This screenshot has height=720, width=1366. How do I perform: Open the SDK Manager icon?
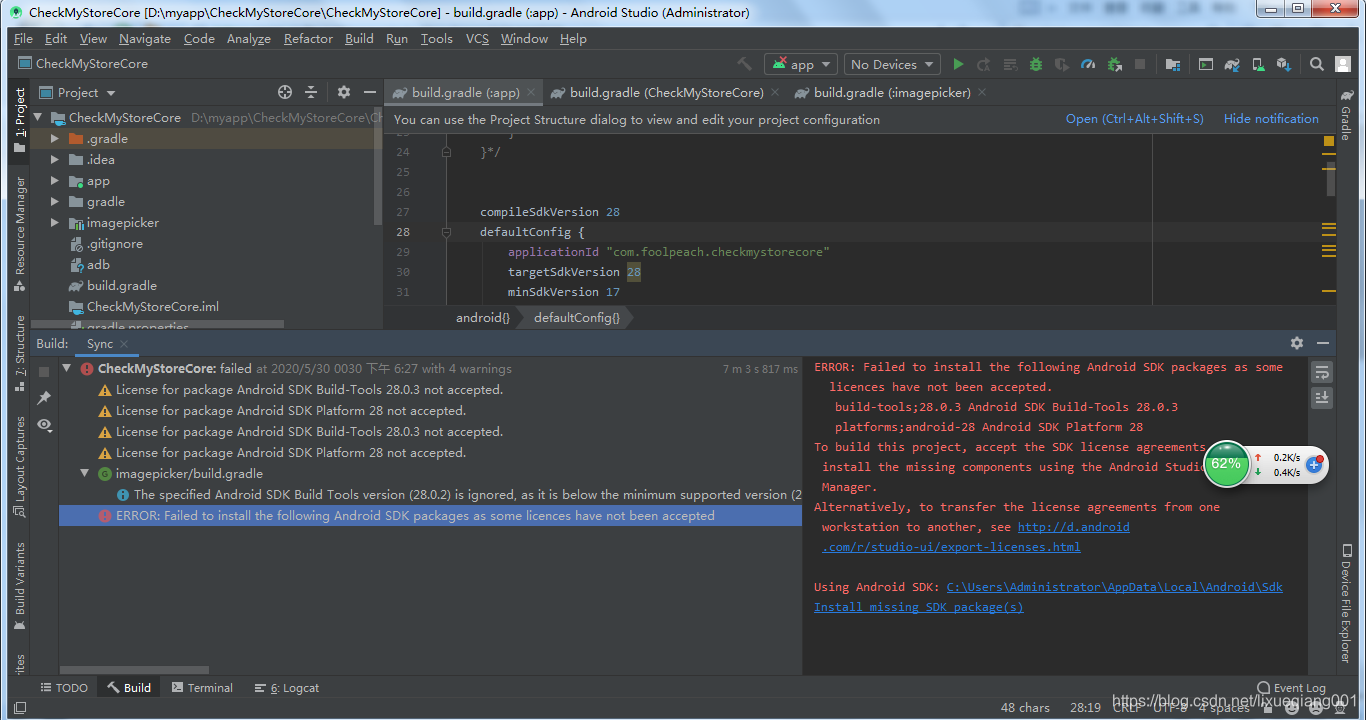pyautogui.click(x=1285, y=63)
